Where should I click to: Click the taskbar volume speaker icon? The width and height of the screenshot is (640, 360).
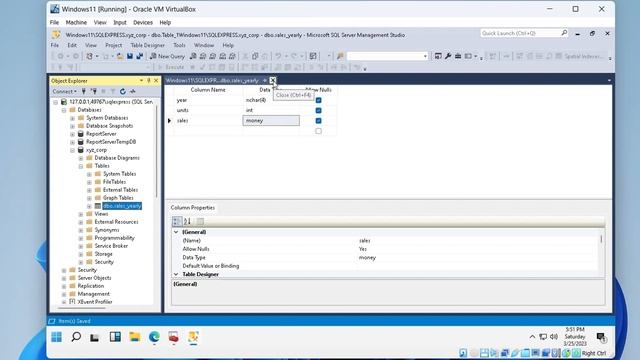click(554, 337)
